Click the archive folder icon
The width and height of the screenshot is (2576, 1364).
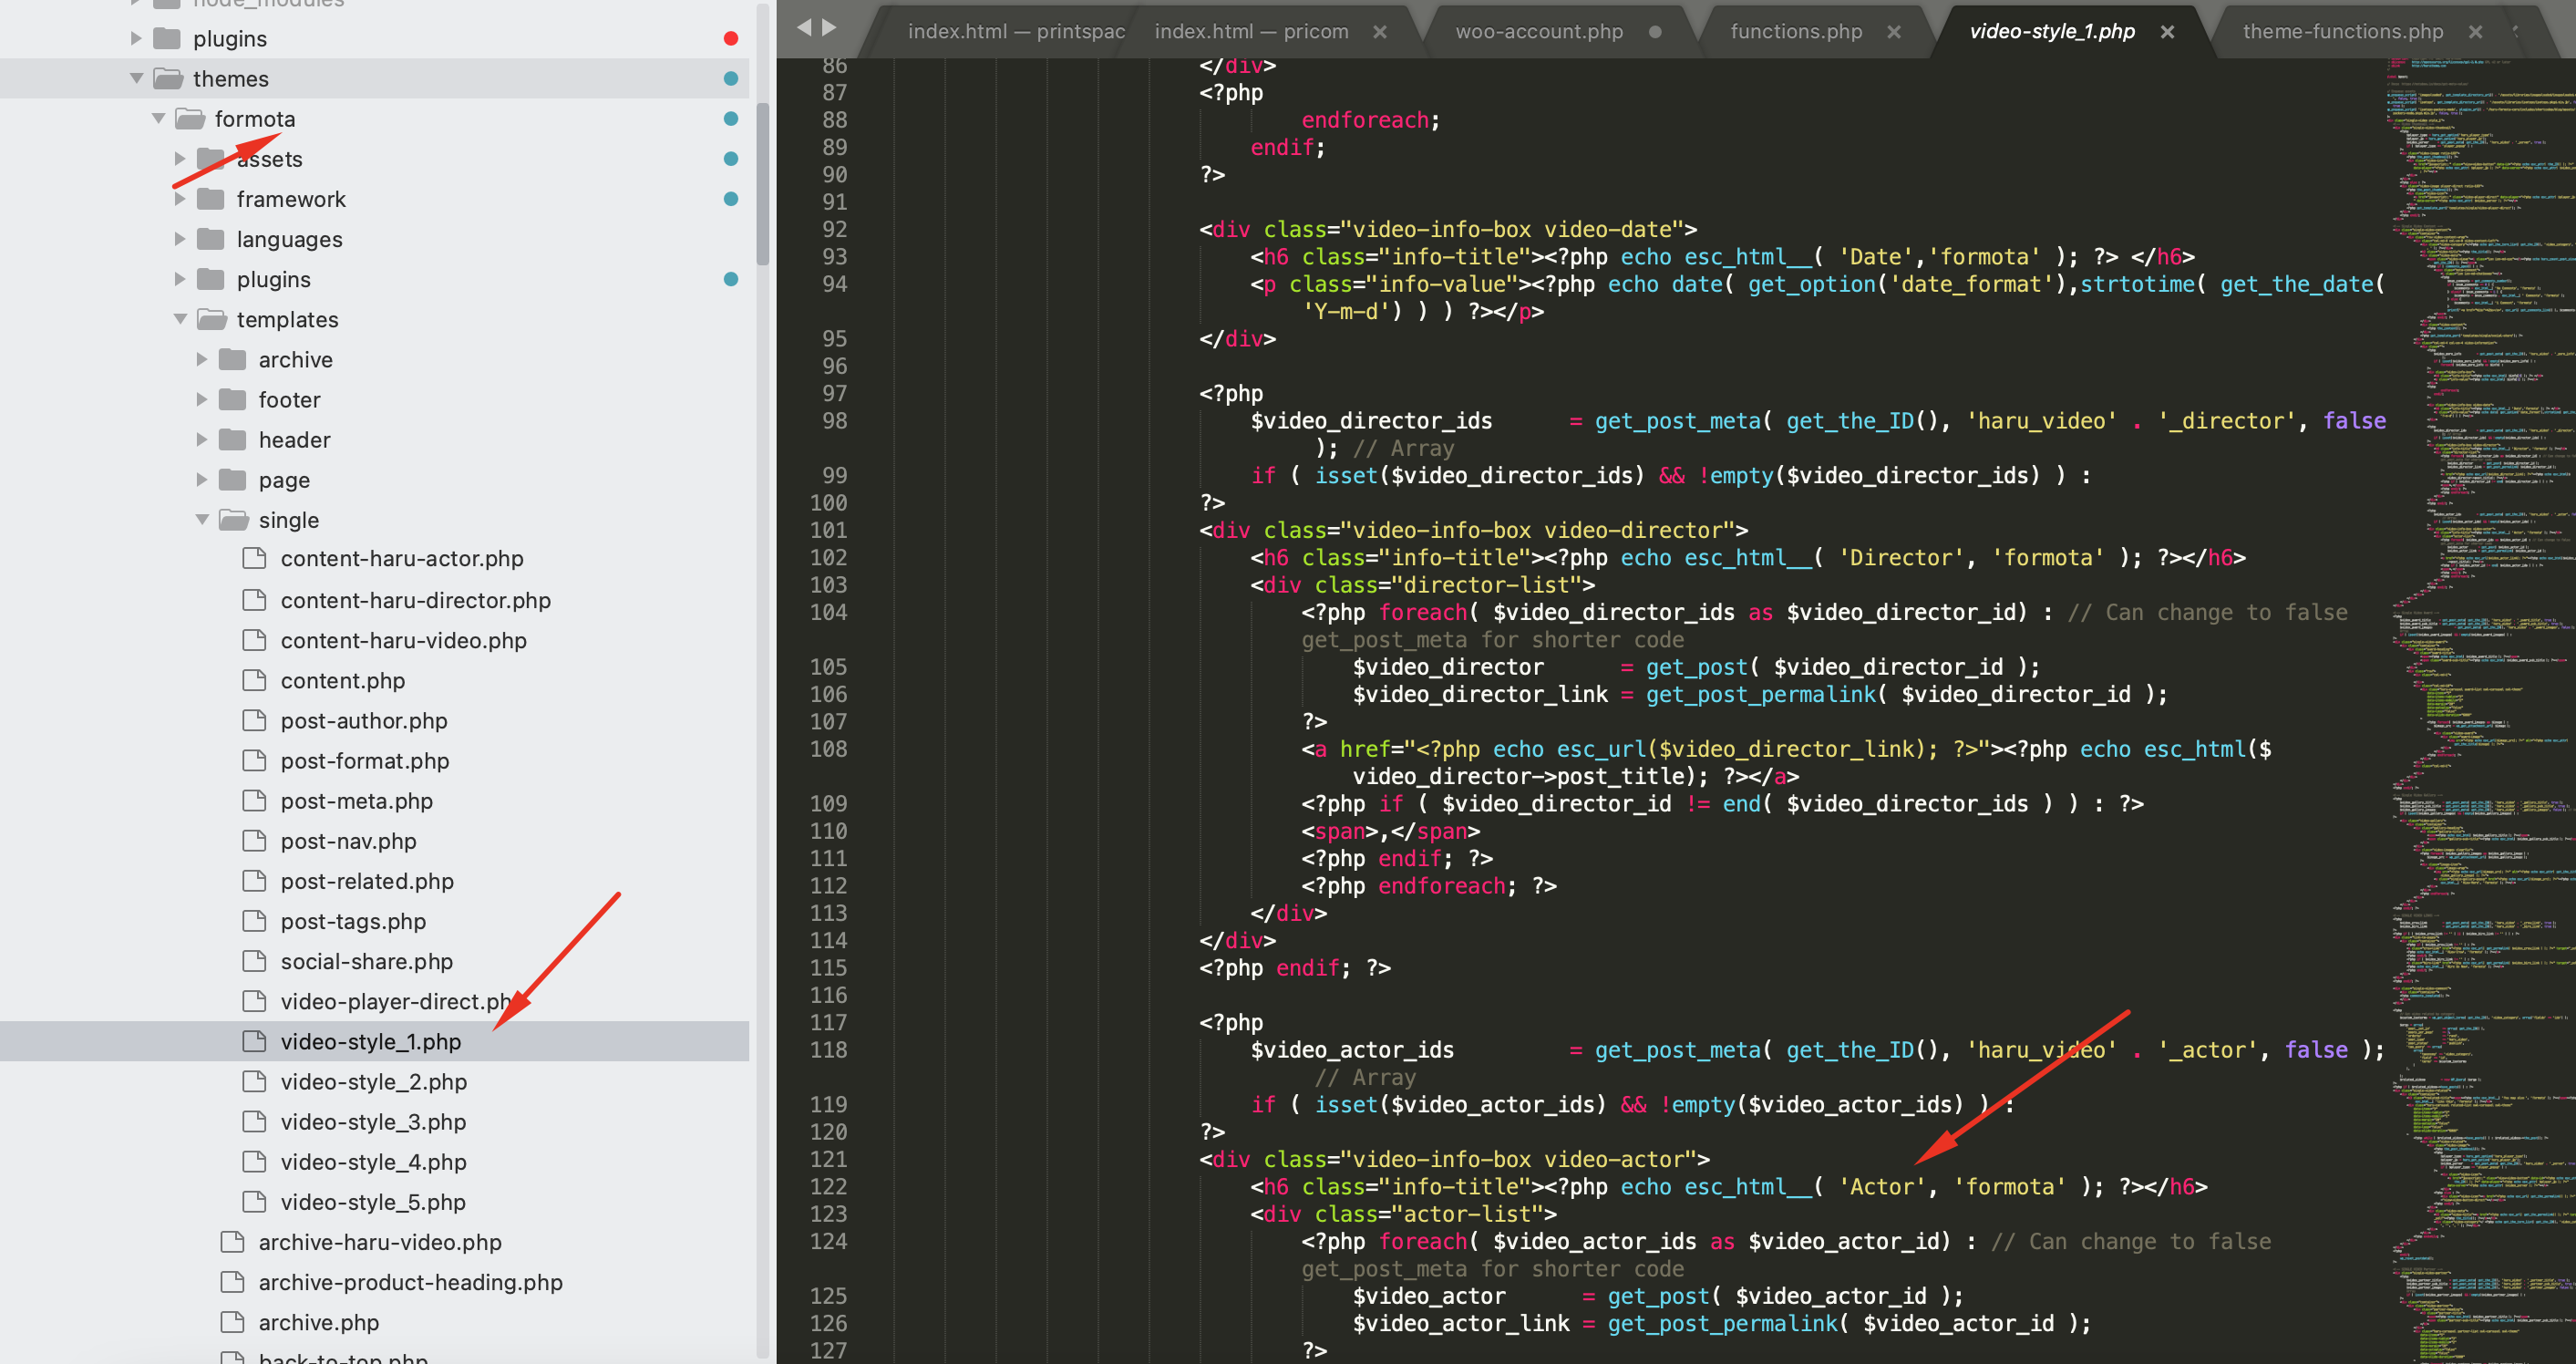233,359
